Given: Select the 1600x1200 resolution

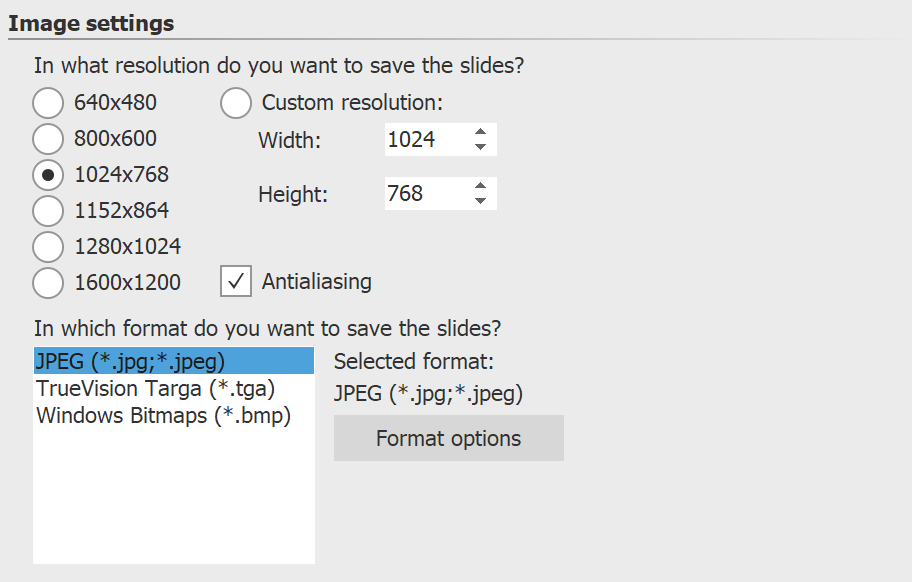Looking at the screenshot, I should click(48, 283).
